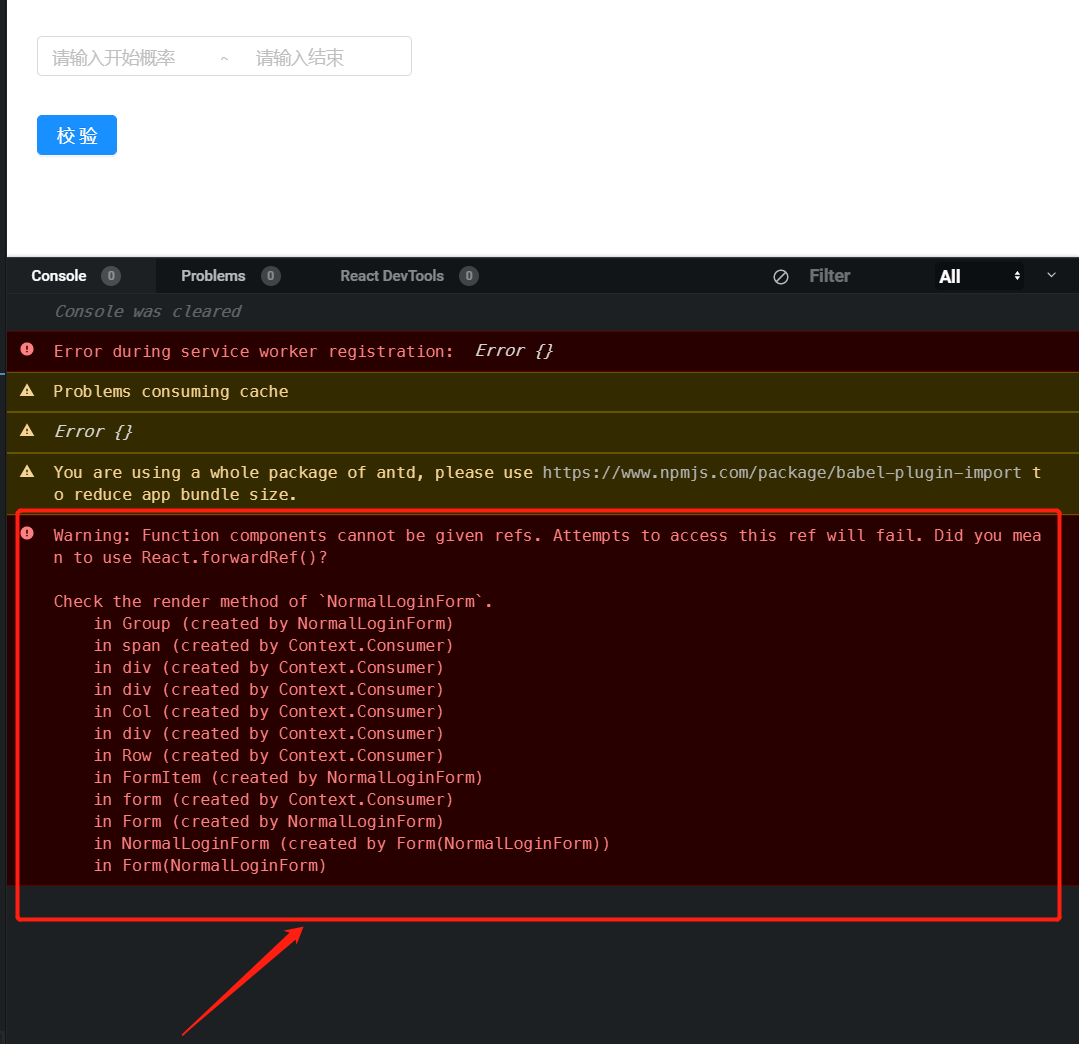Collapse the console panel with the chevron
The height and width of the screenshot is (1044, 1079).
1050,276
